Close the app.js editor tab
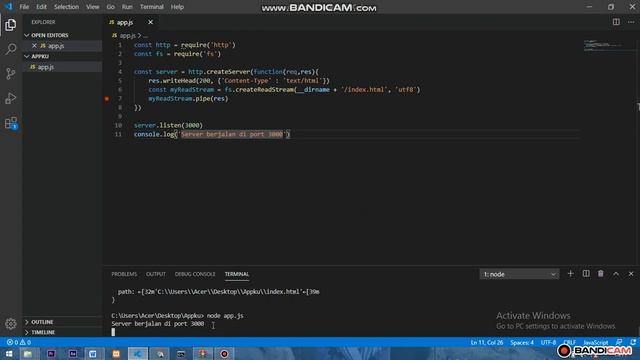The height and width of the screenshot is (360, 640). click(x=150, y=22)
